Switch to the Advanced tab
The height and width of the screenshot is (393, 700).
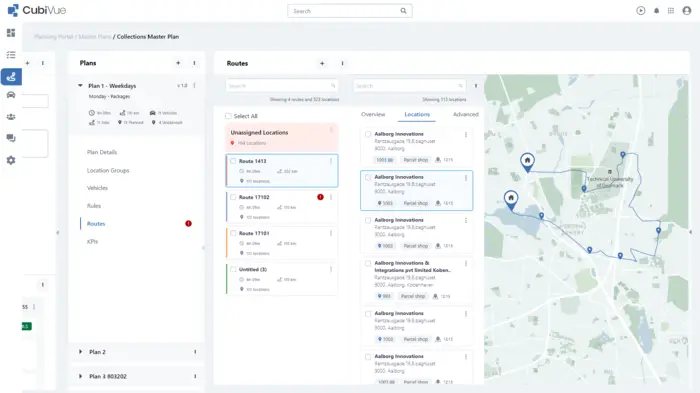[x=466, y=114]
